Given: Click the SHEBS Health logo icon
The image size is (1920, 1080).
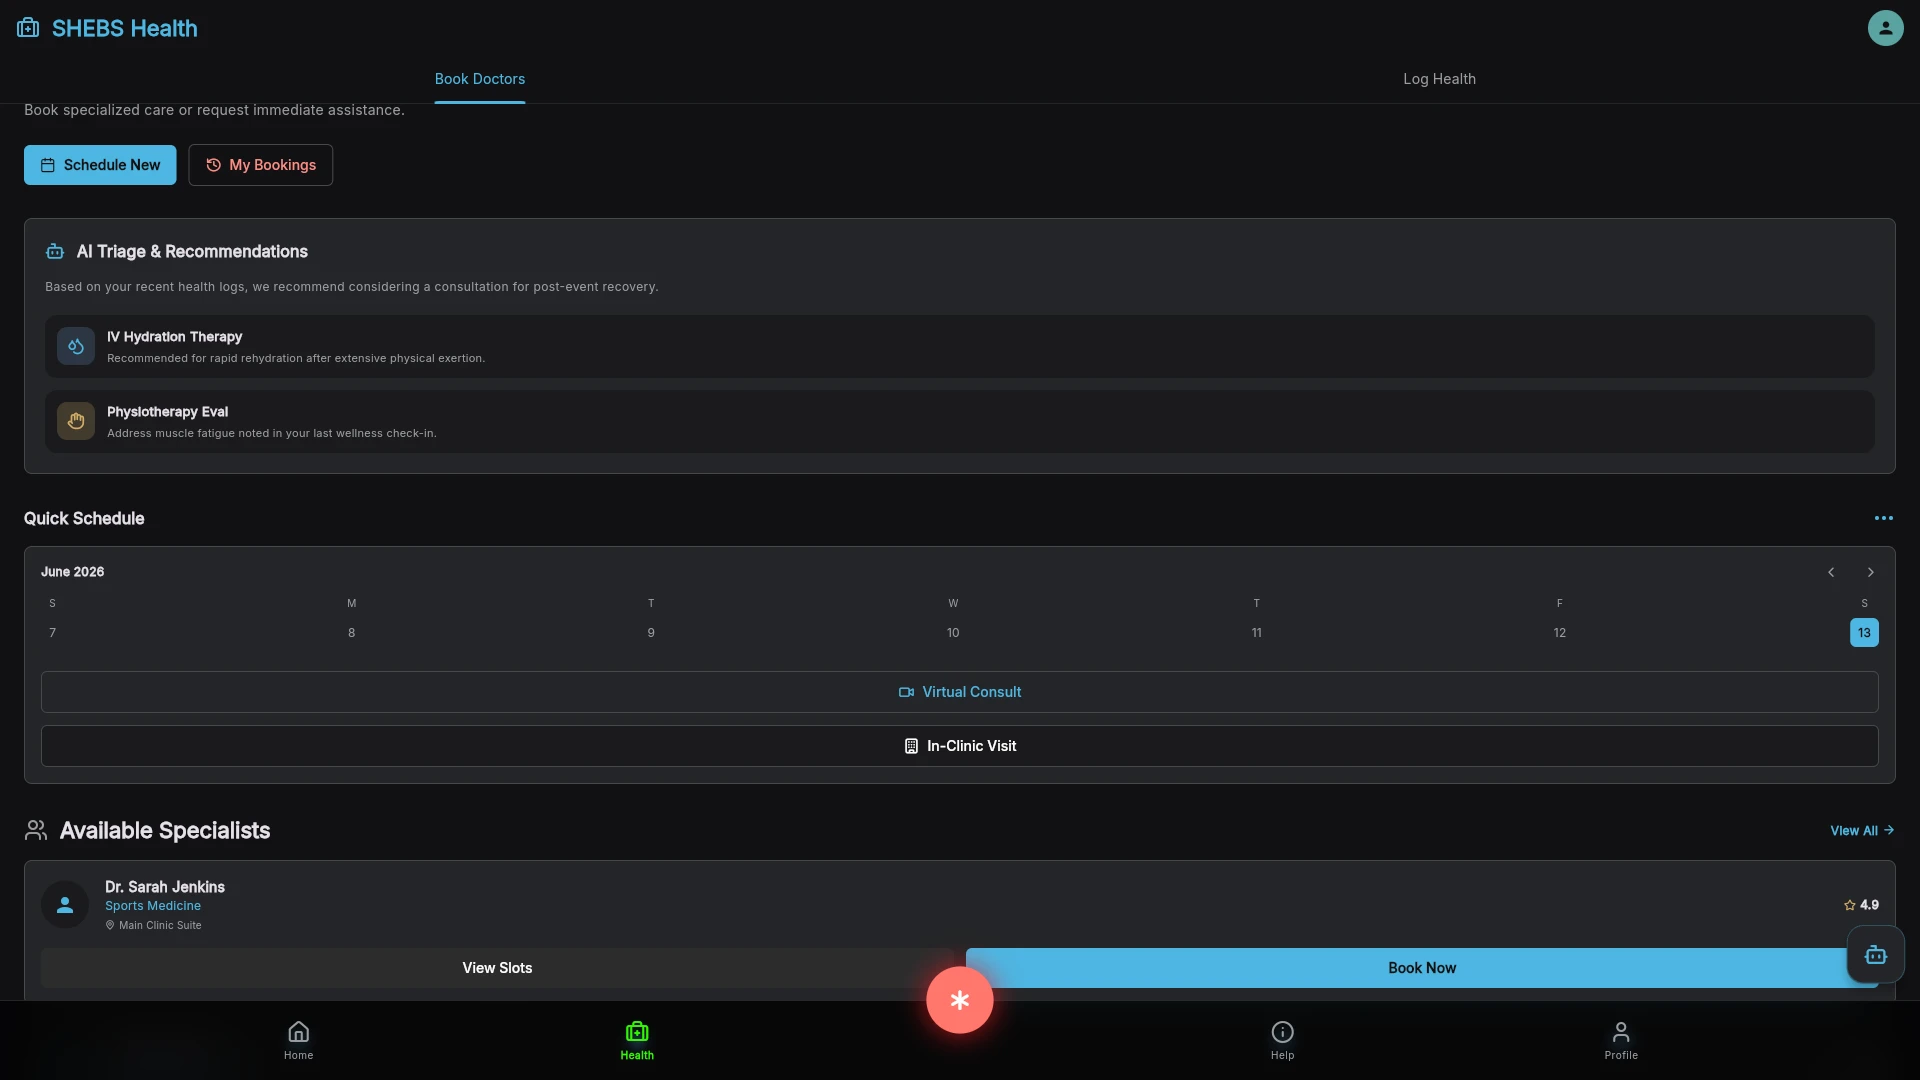Looking at the screenshot, I should tap(28, 28).
